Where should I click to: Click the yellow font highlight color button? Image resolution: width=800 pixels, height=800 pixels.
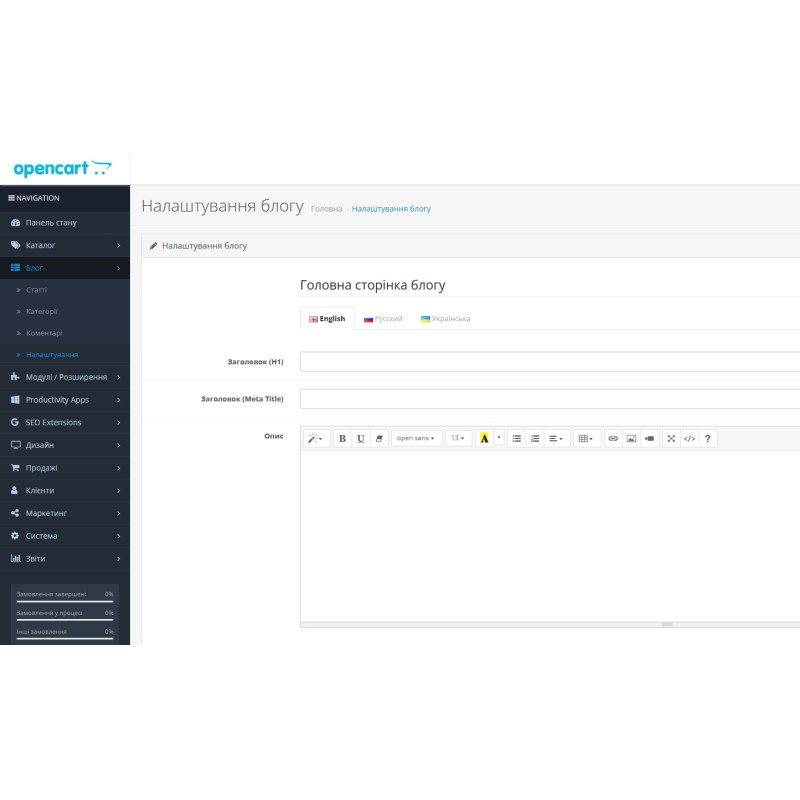484,438
